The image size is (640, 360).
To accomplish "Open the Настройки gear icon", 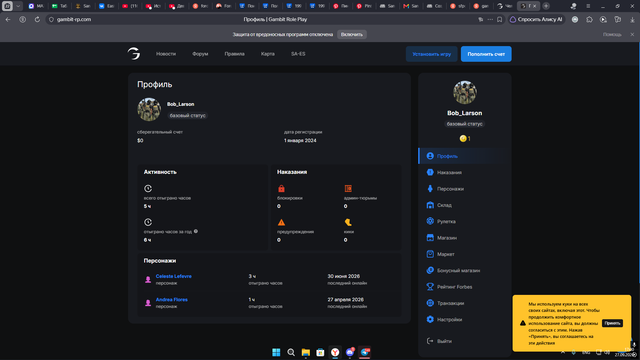I will (430, 319).
